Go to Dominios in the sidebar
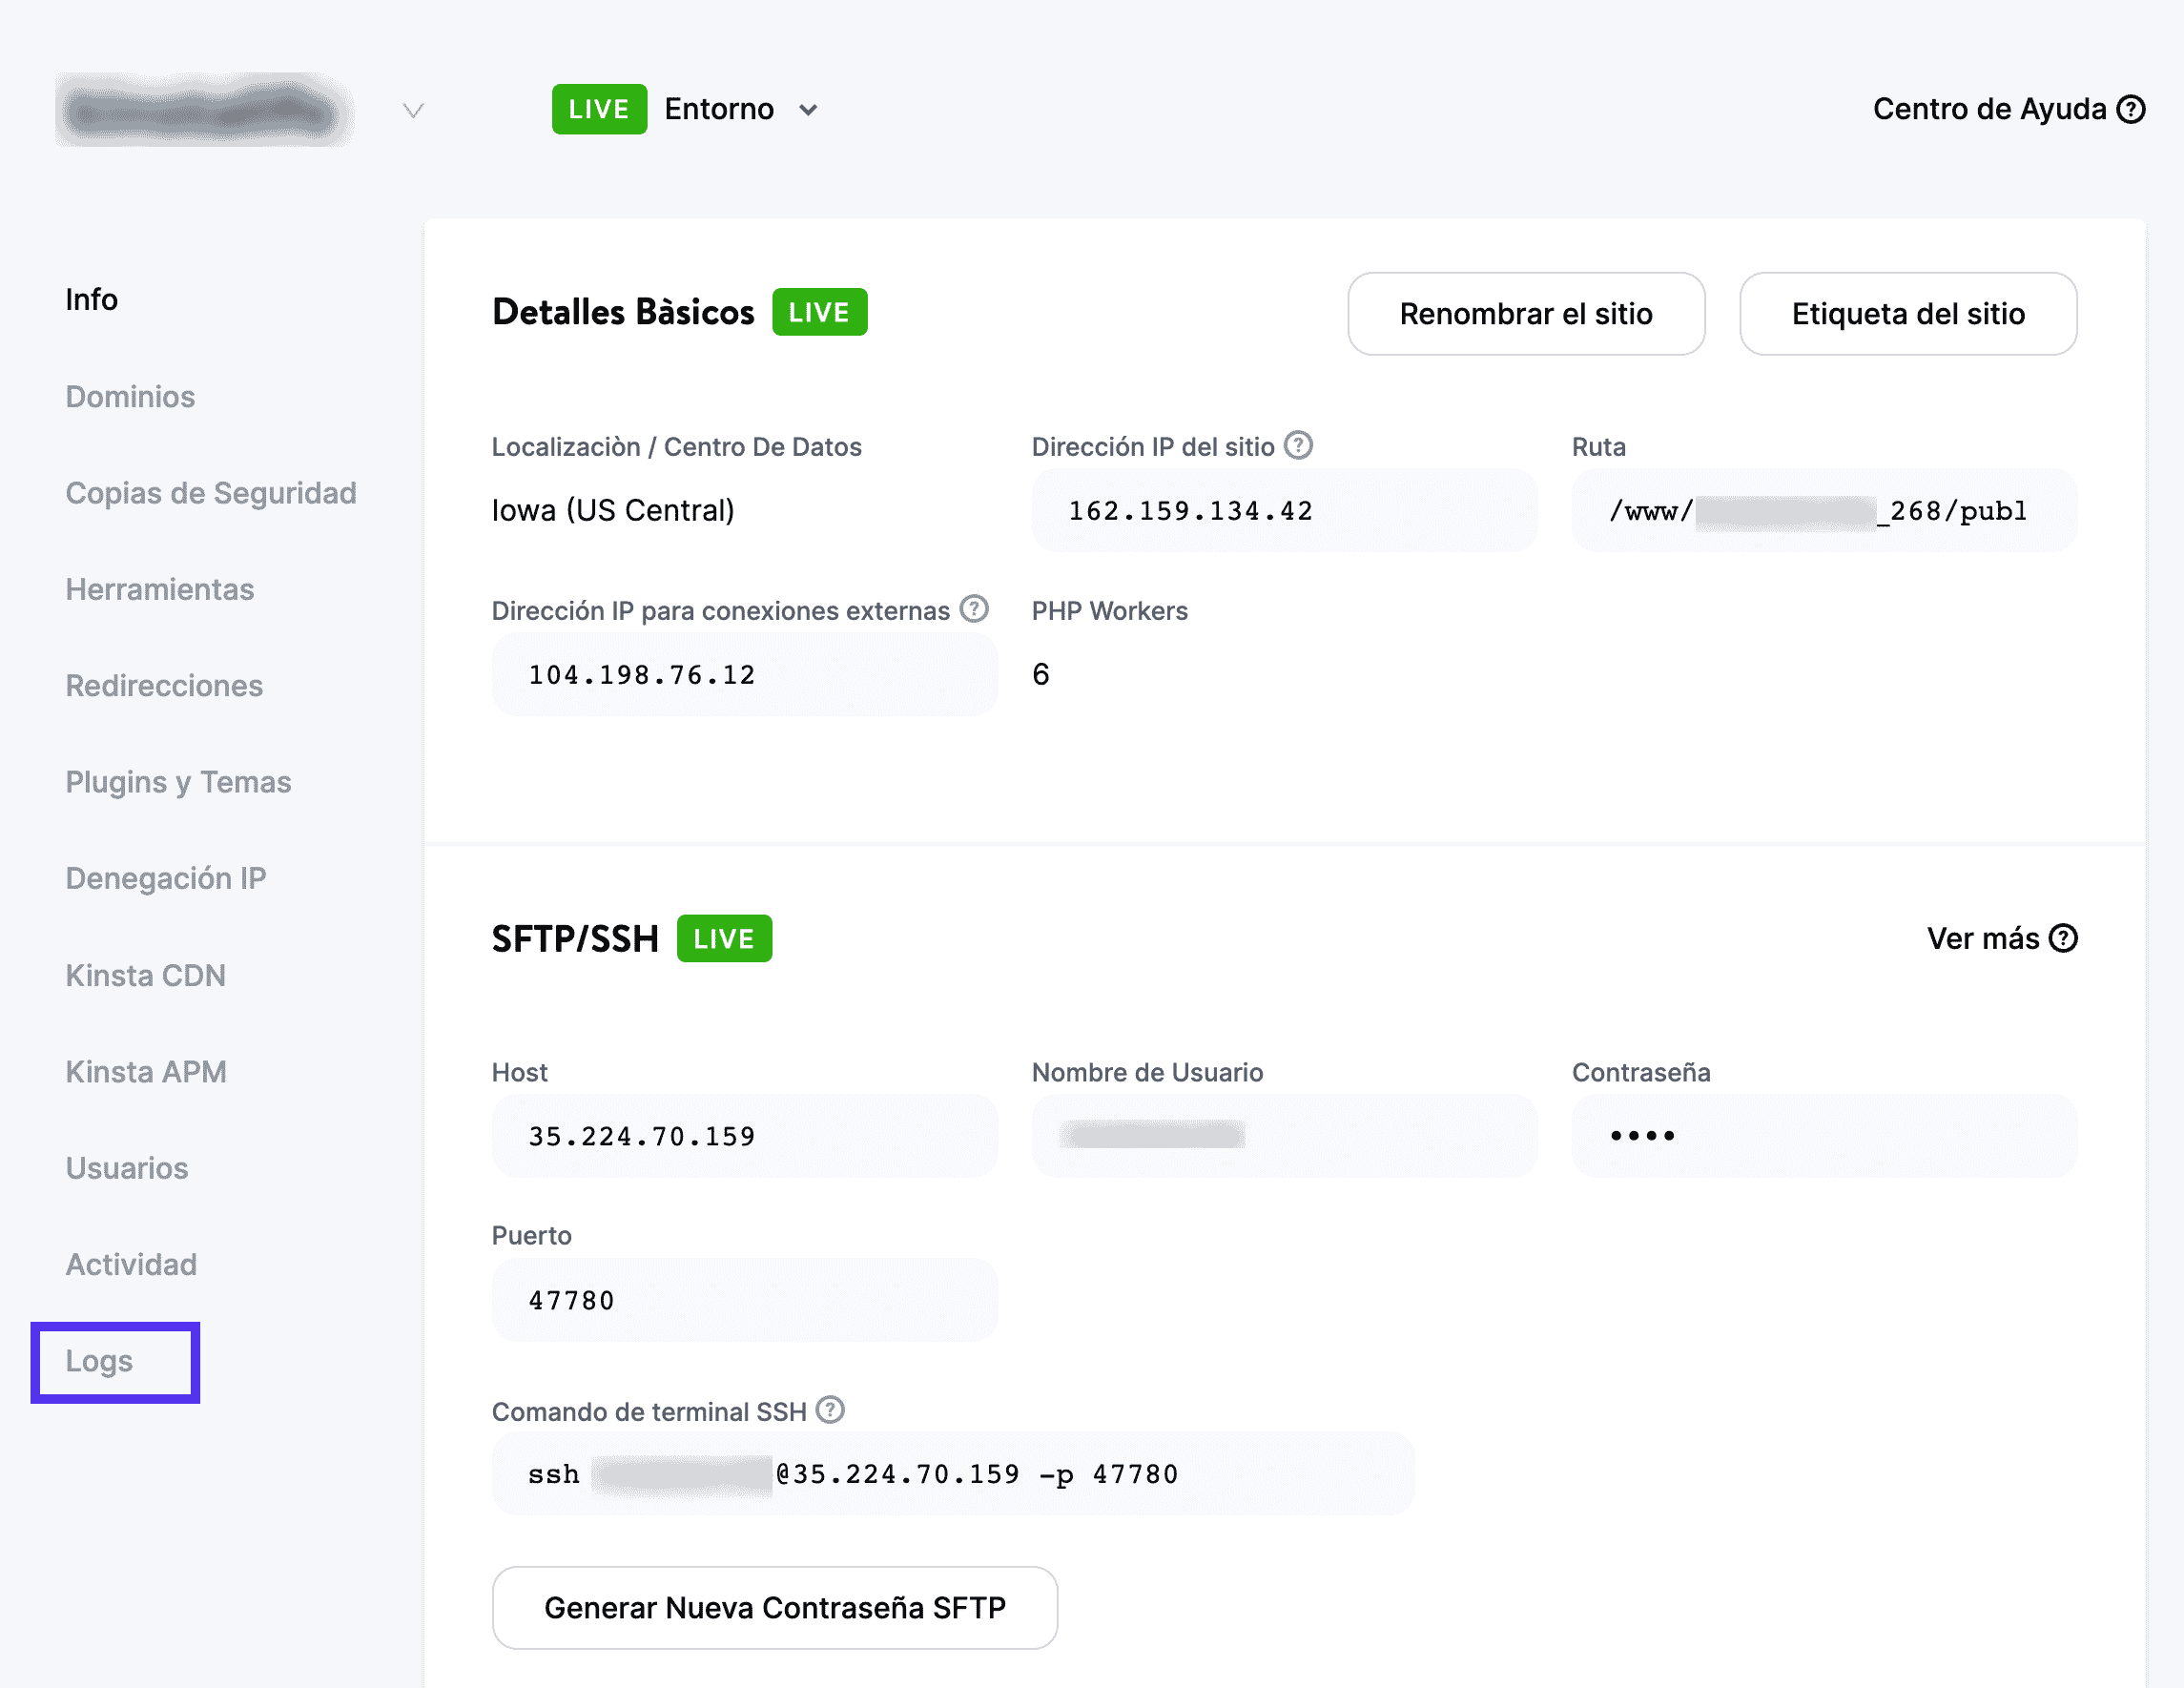The image size is (2184, 1688). click(130, 397)
